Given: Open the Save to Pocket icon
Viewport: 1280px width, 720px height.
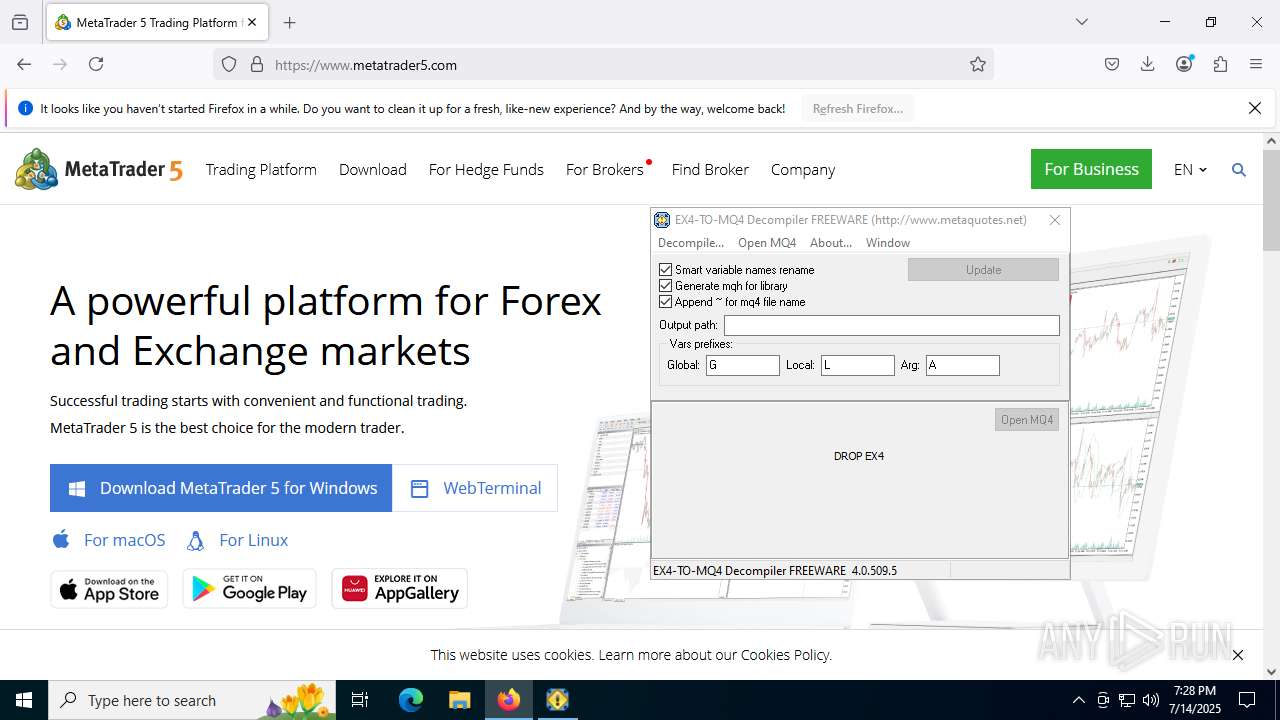Looking at the screenshot, I should [x=1112, y=64].
